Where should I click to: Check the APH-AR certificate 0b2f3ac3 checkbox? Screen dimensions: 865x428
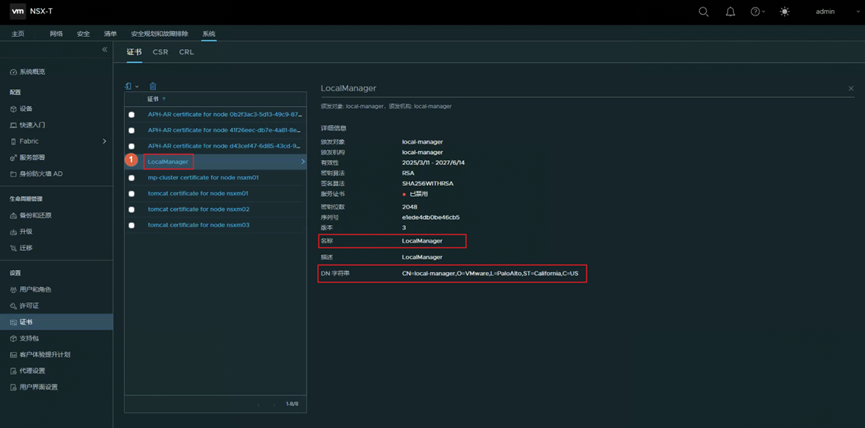131,115
